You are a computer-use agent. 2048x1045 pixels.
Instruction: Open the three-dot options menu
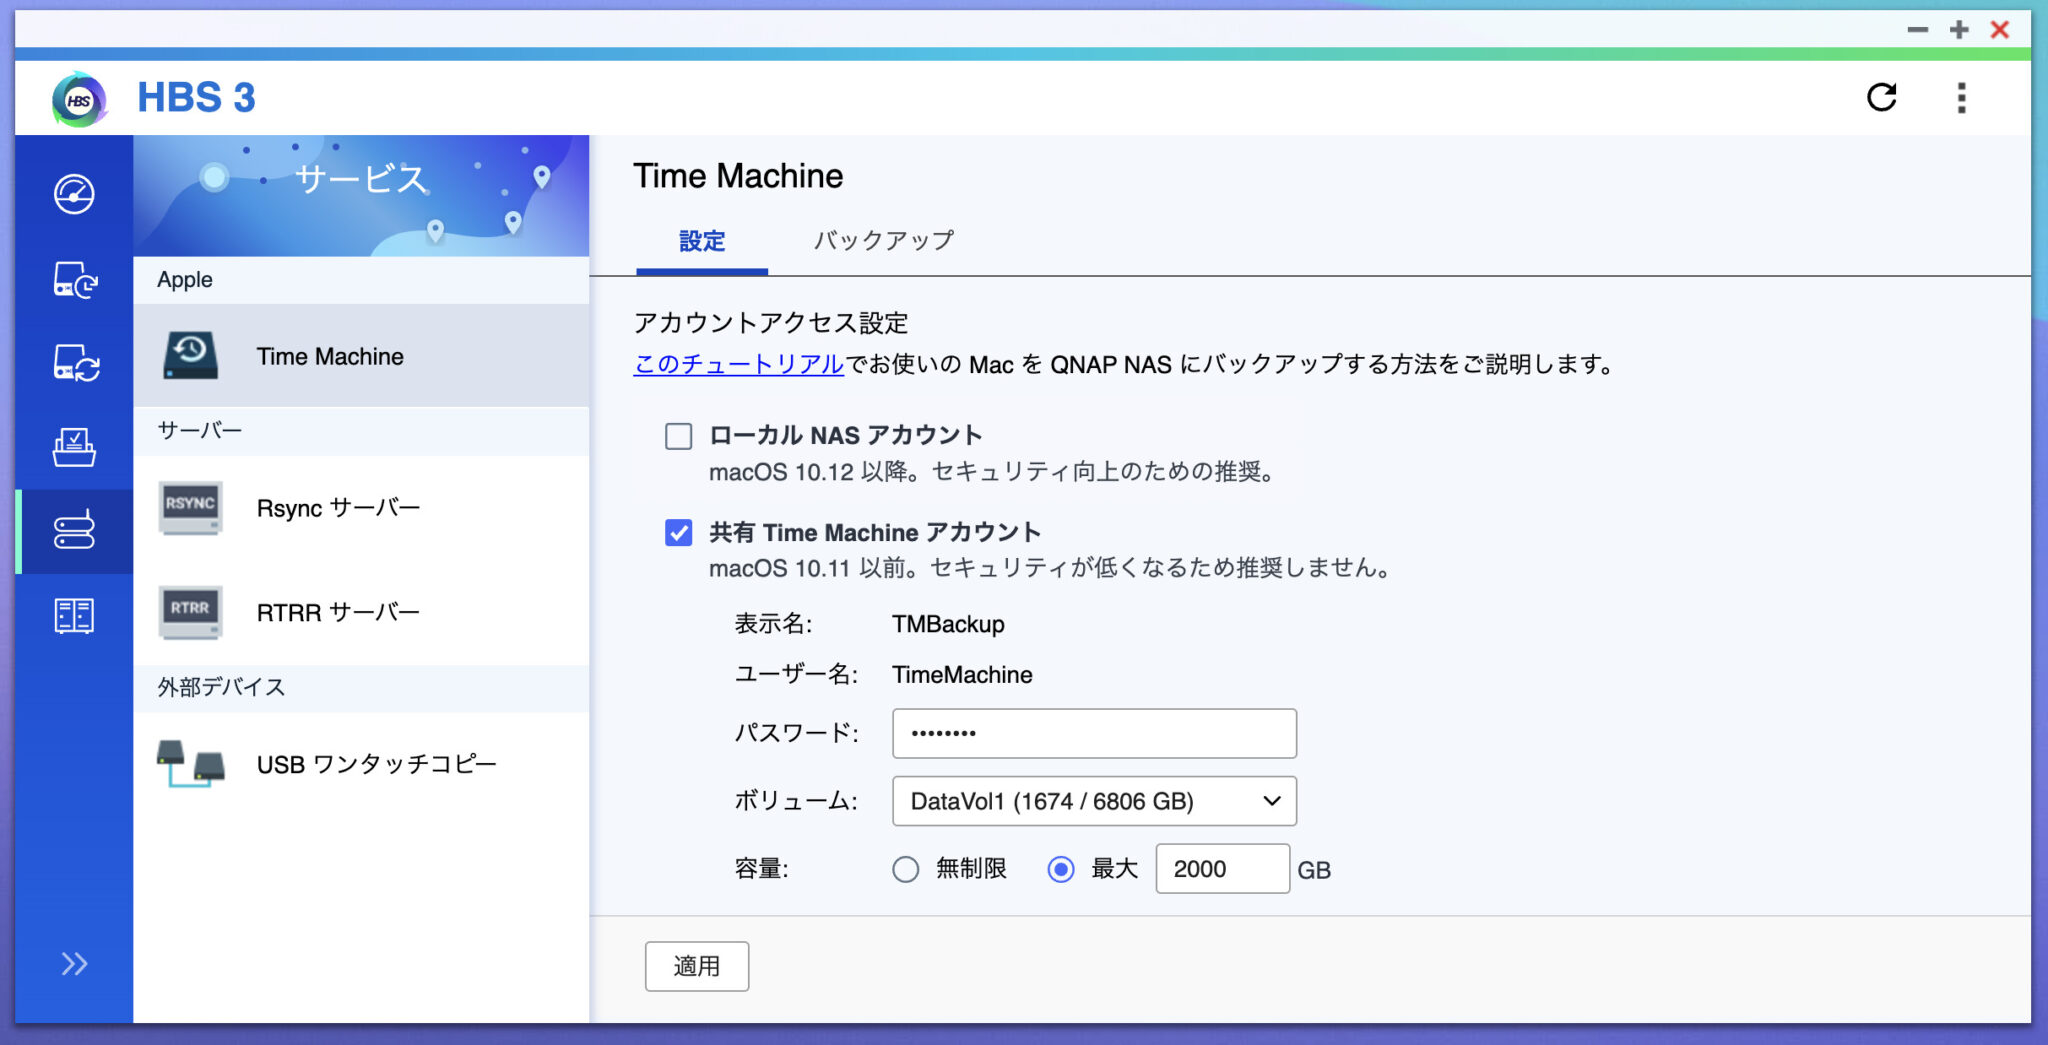pos(1961,97)
